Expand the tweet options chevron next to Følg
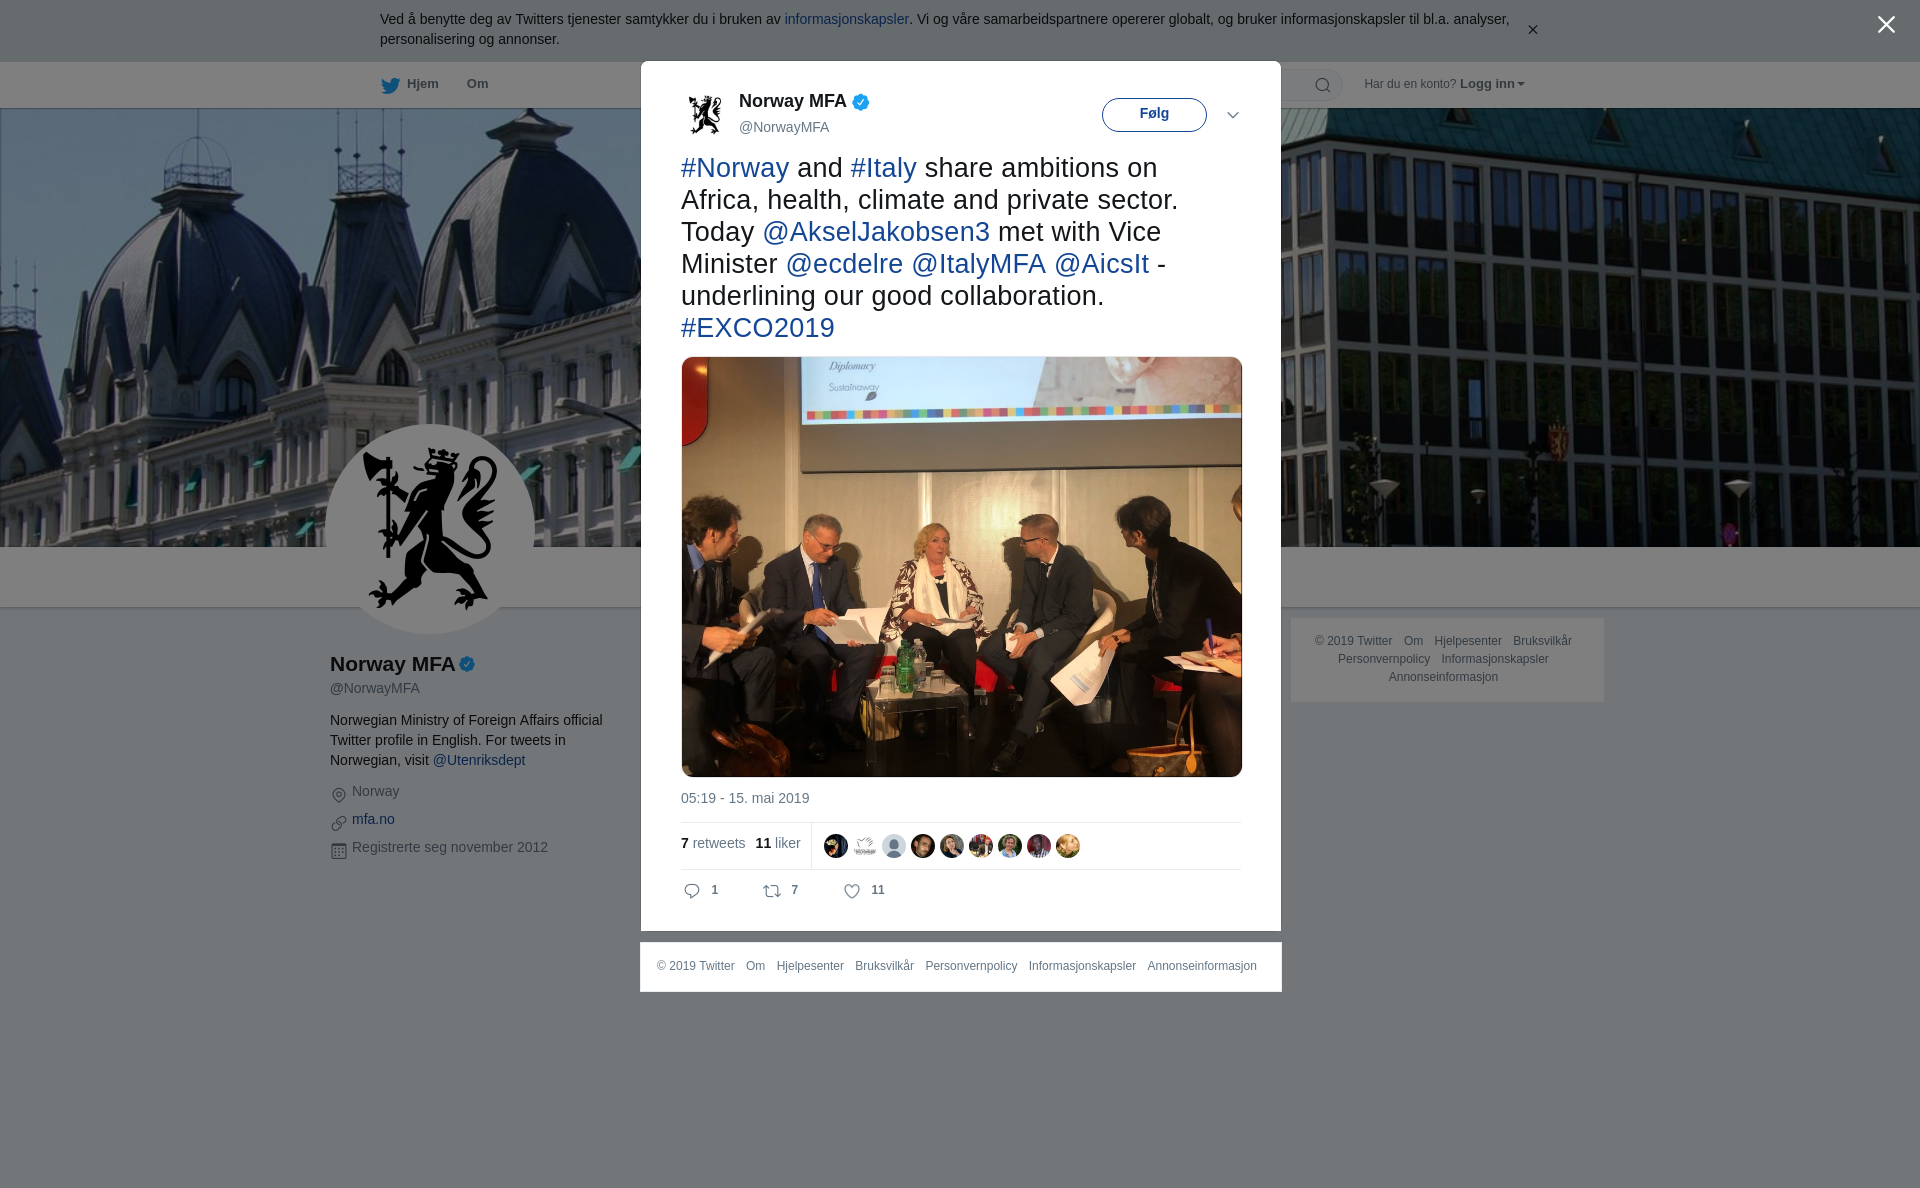The height and width of the screenshot is (1188, 1920). 1233,115
